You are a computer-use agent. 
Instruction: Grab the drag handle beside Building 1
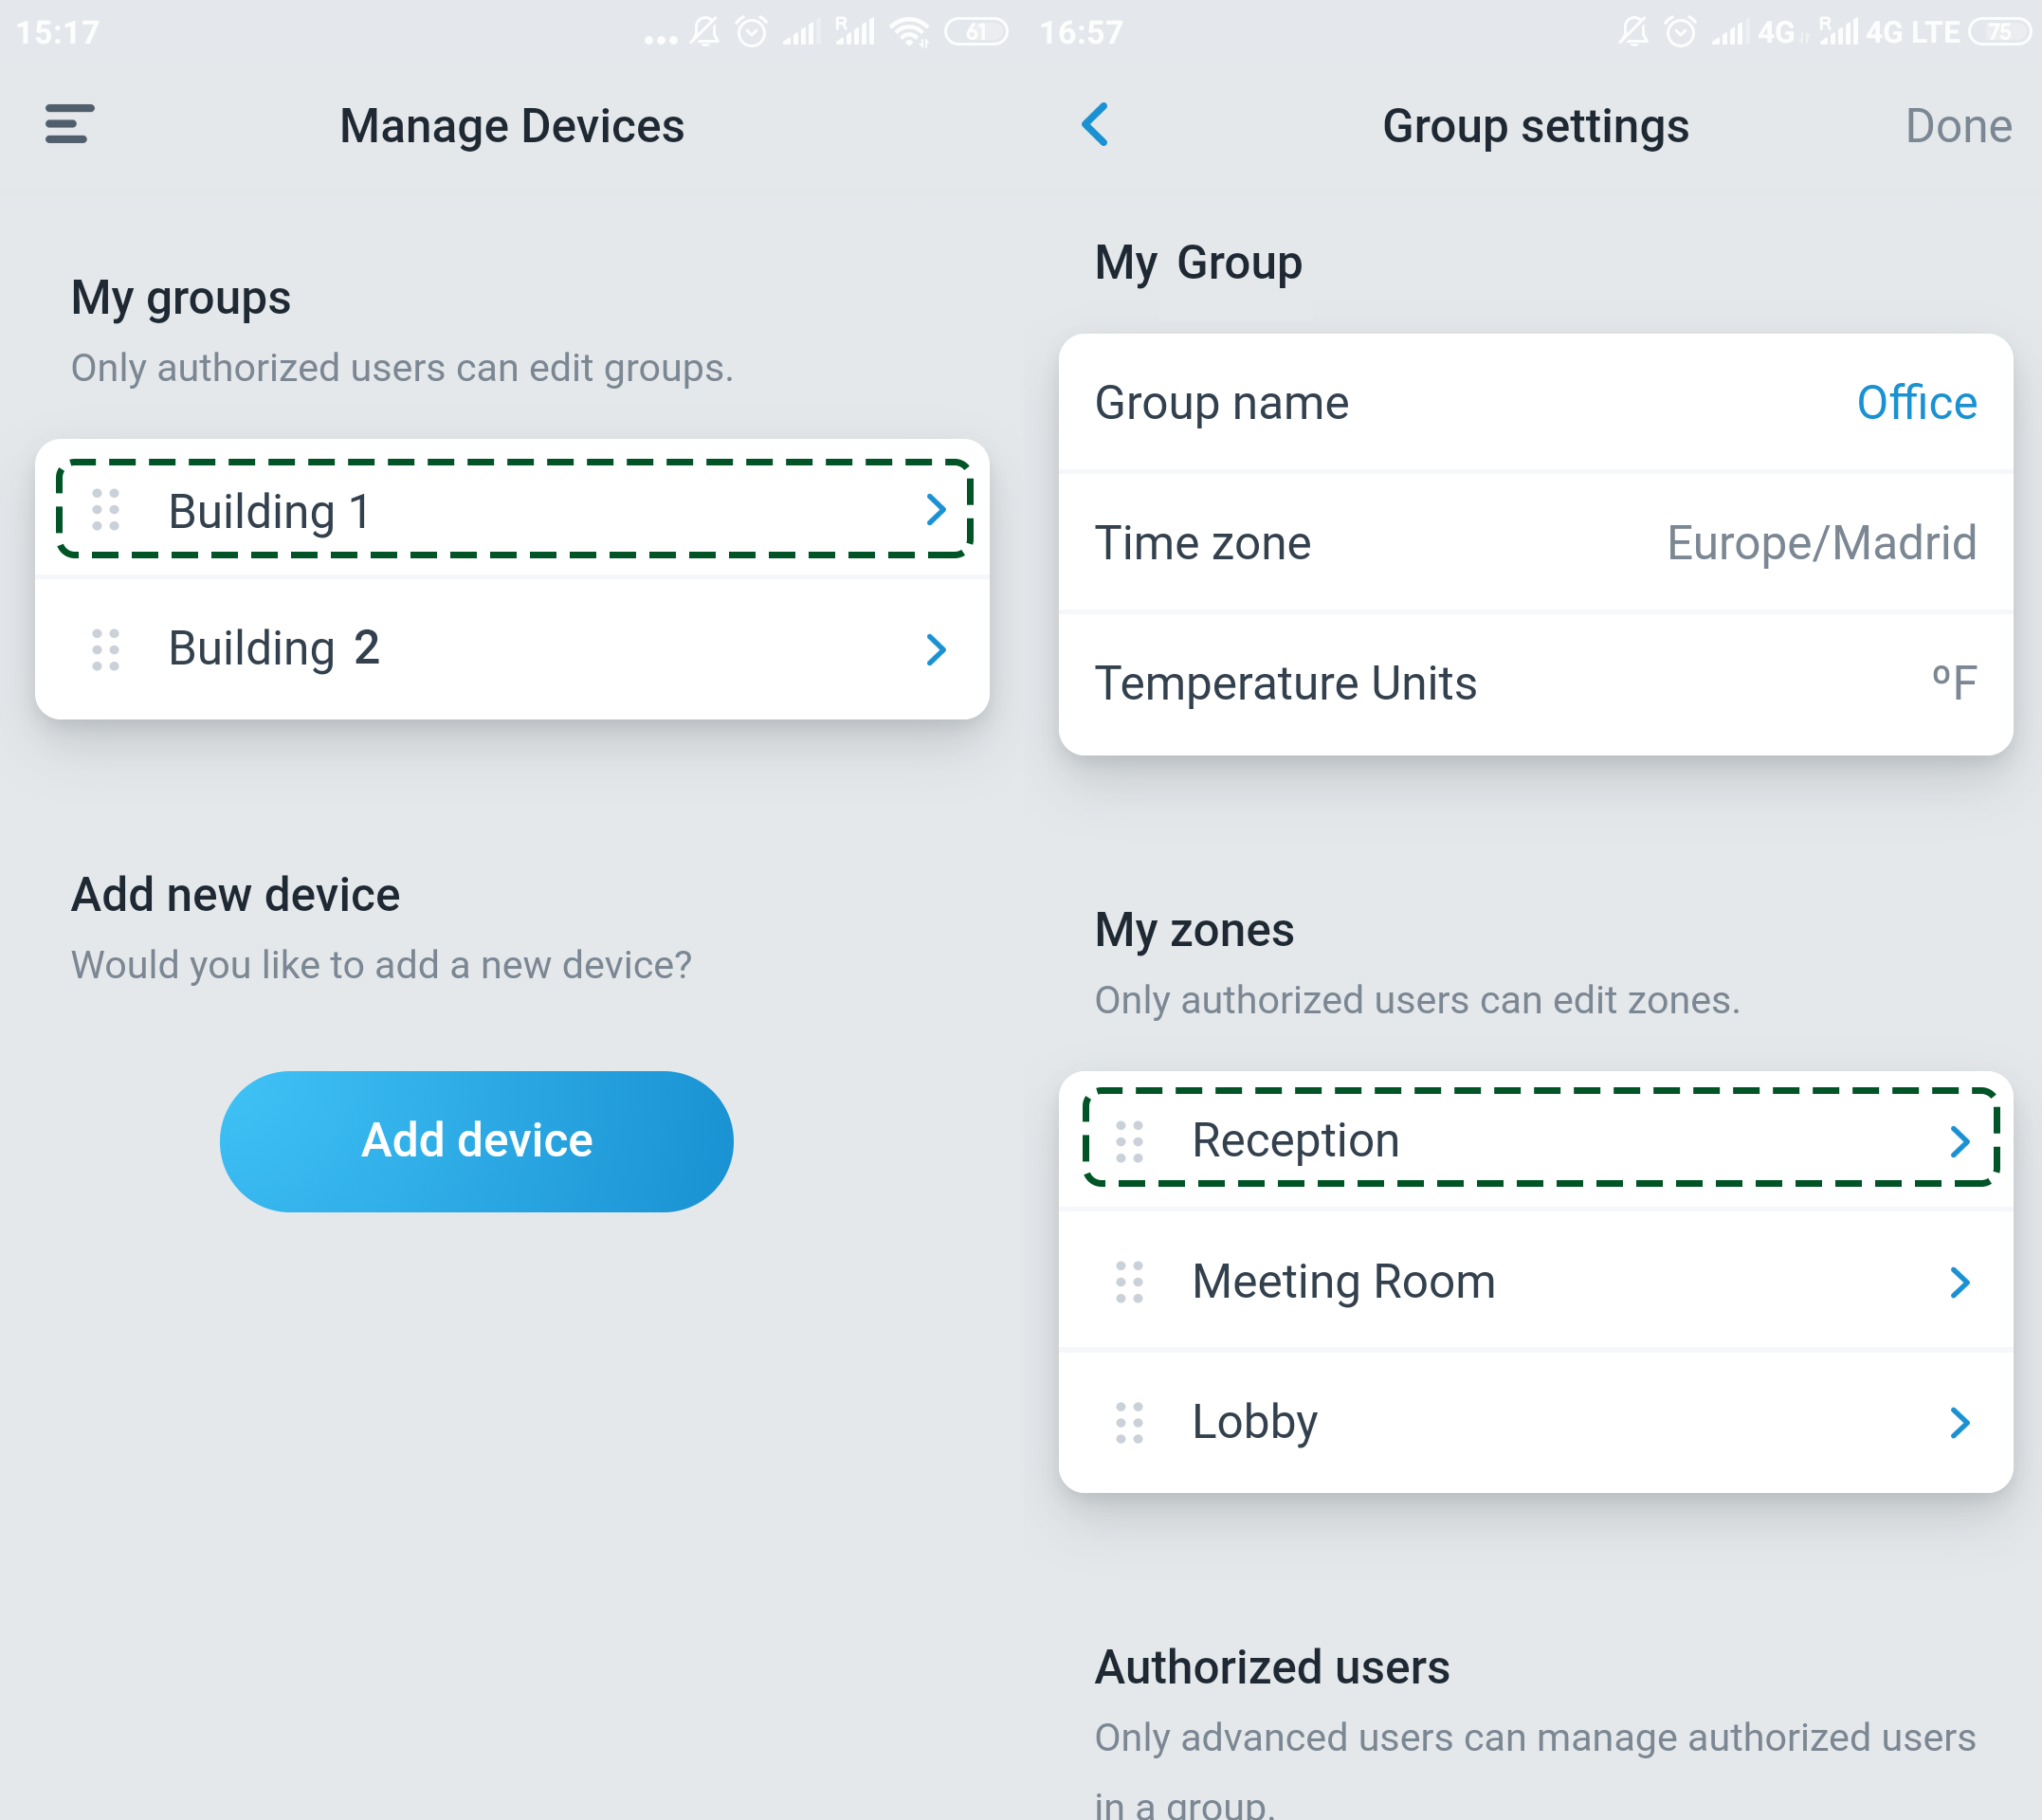tap(106, 510)
